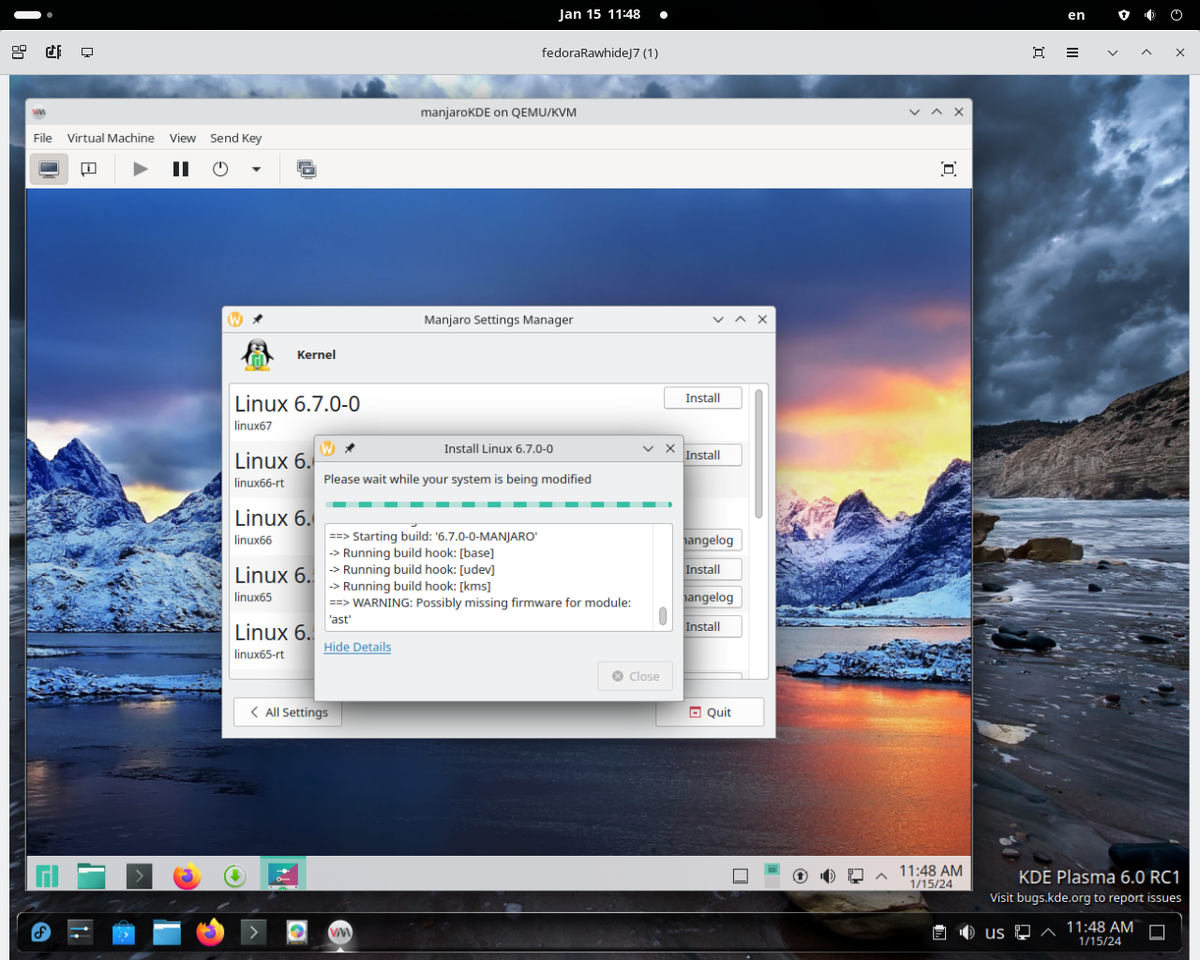Viewport: 1200px width, 960px height.
Task: Open the shutdown options dropdown arrow
Action: tap(256, 169)
